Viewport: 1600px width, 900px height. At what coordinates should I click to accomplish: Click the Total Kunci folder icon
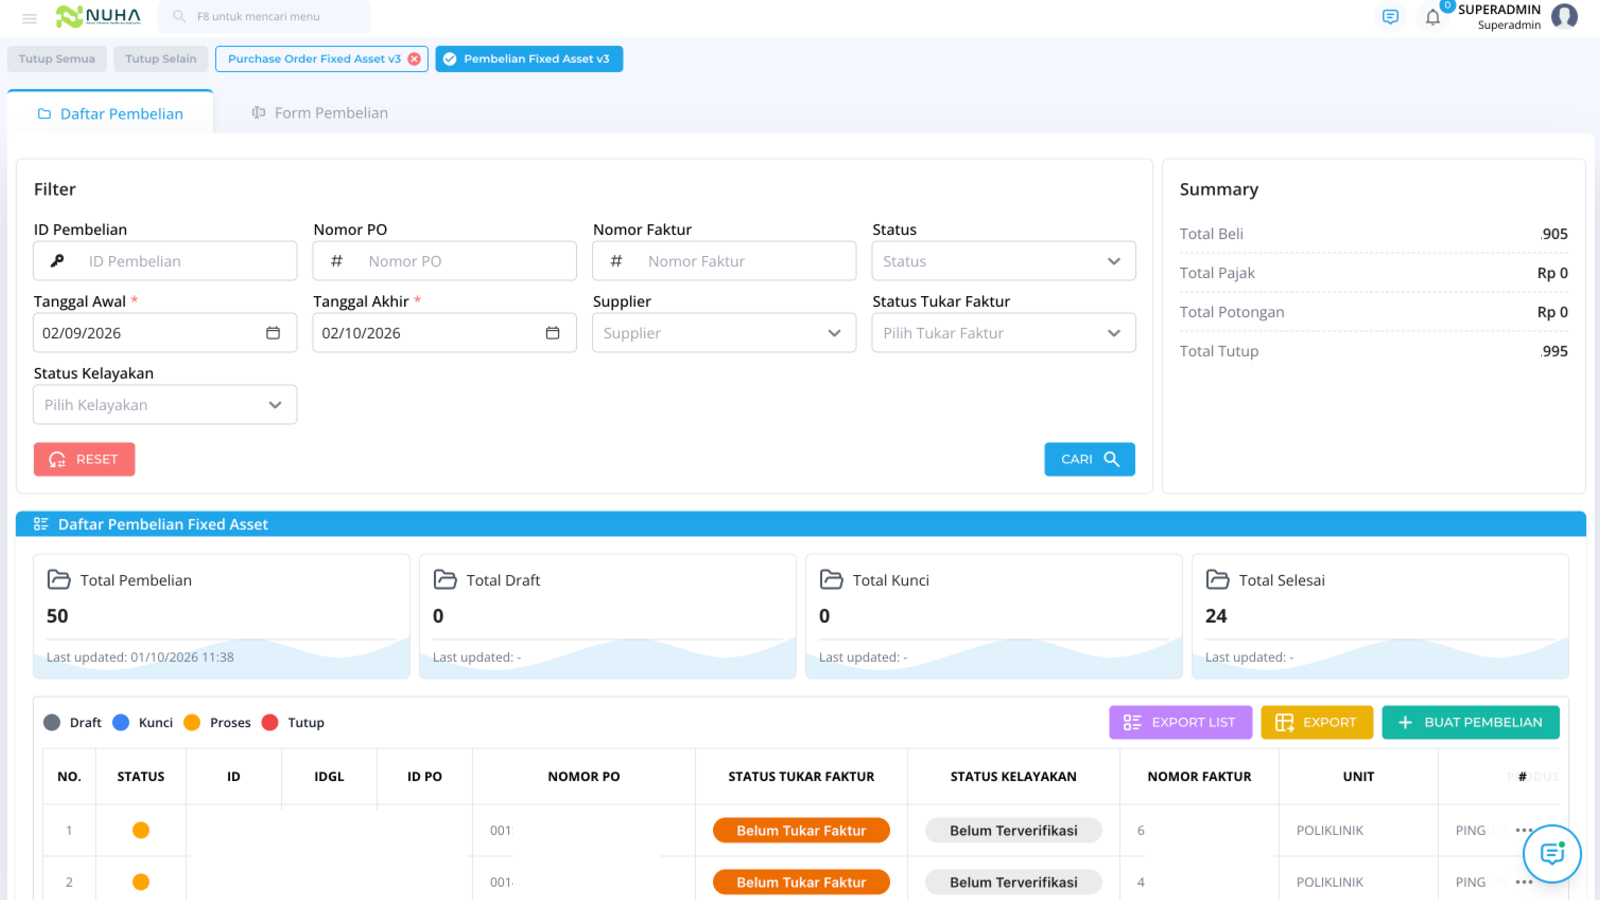831,580
